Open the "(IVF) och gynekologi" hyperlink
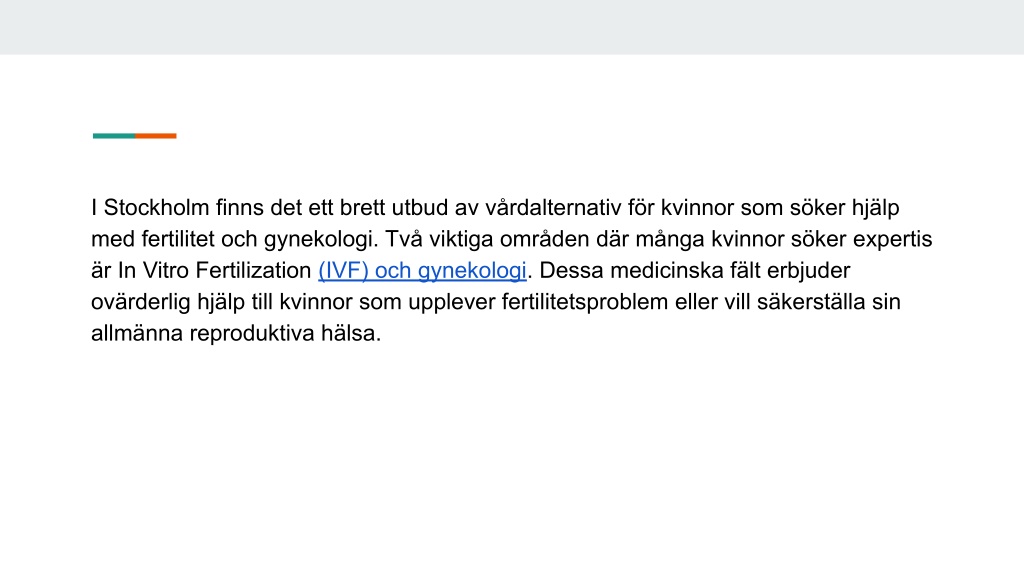 422,270
